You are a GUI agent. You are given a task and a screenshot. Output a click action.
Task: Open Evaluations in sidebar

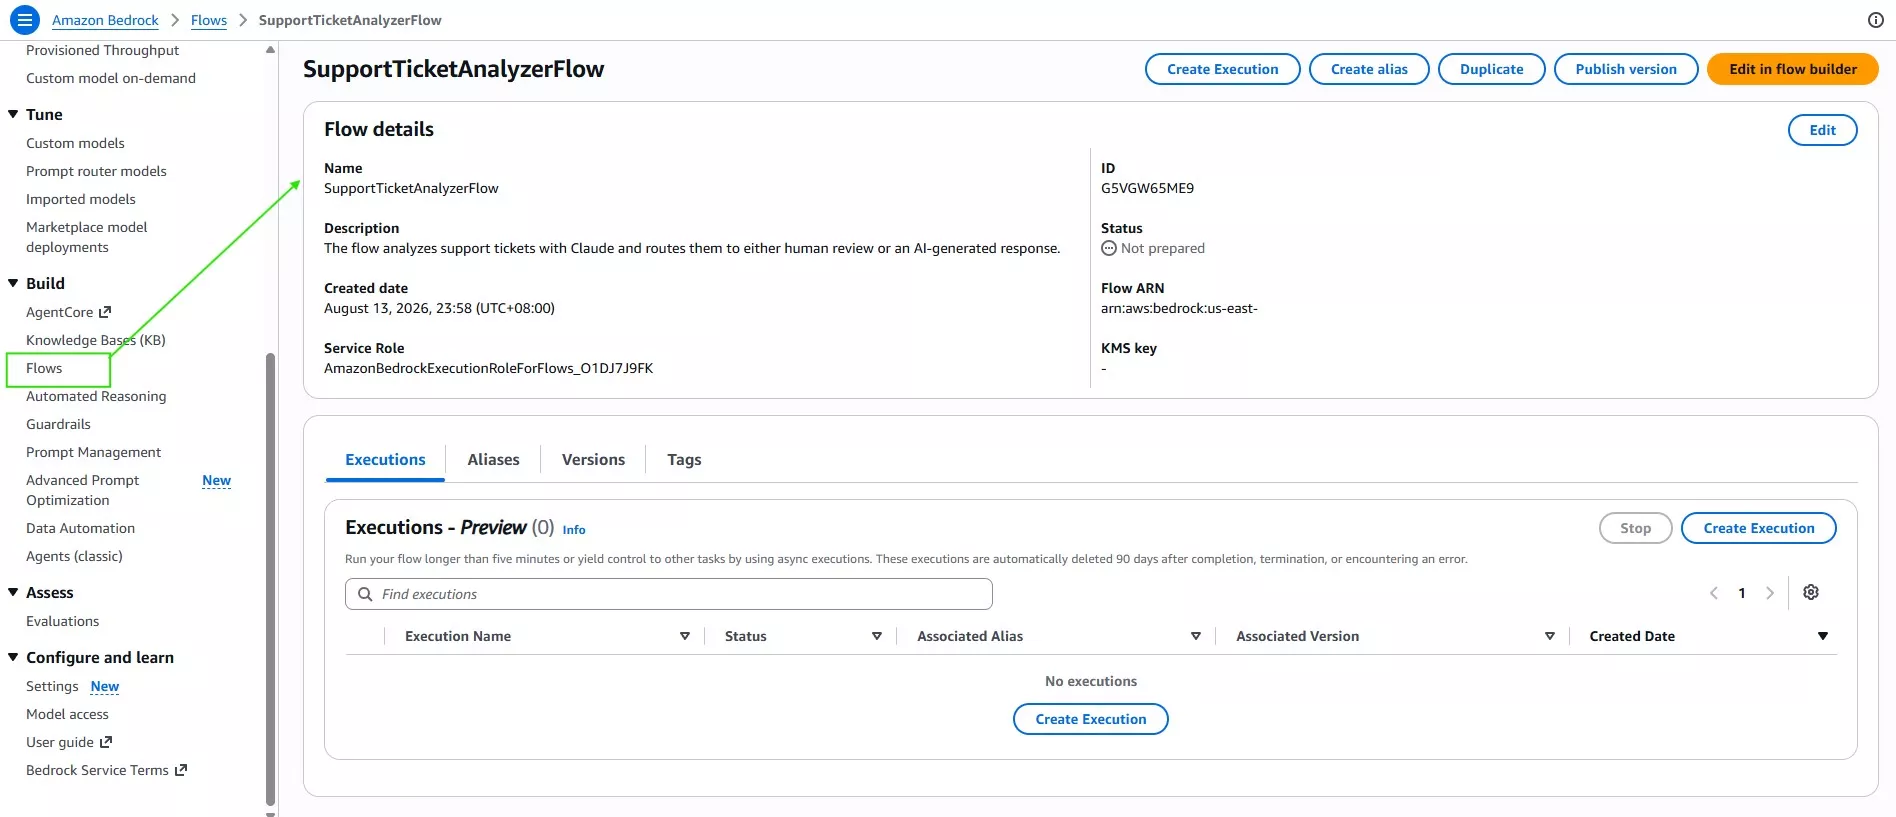tap(62, 621)
